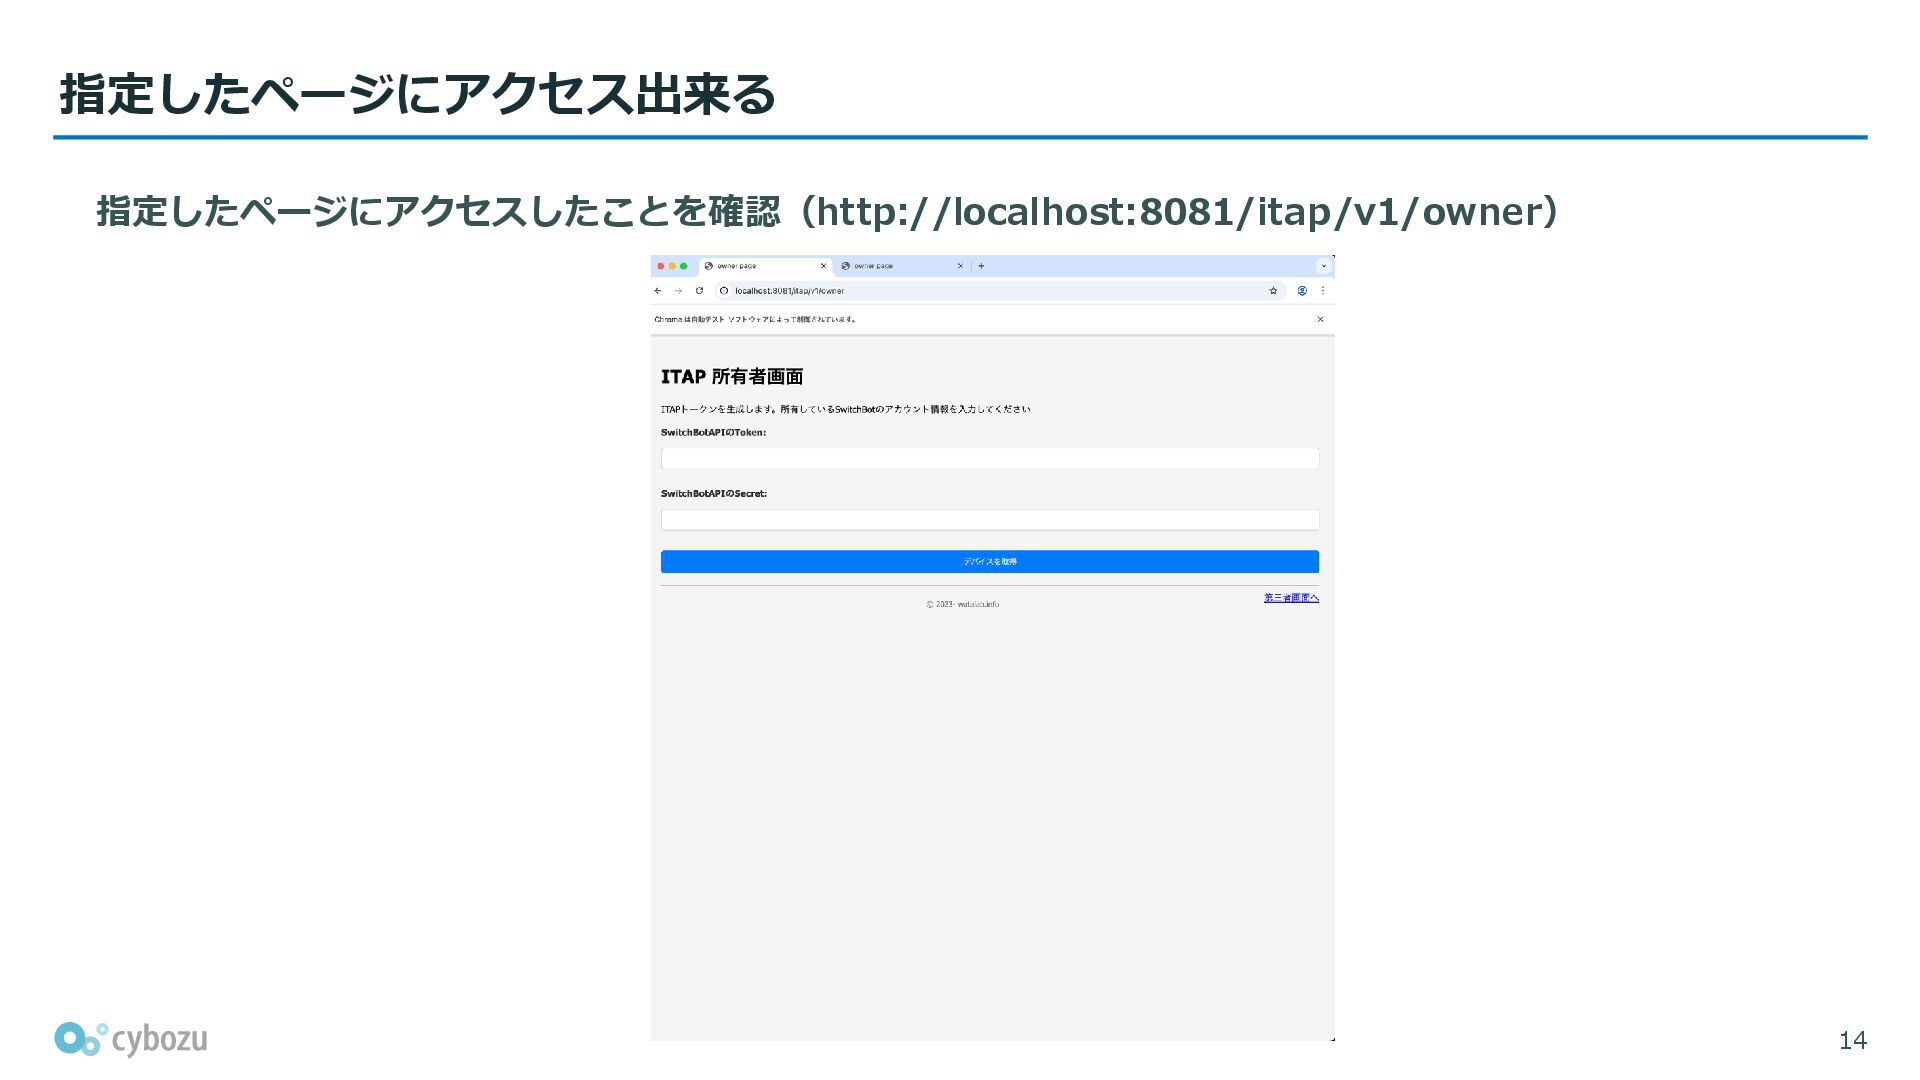1920x1080 pixels.
Task: Focus the SwitchBotAPI Secret input field
Action: [989, 520]
